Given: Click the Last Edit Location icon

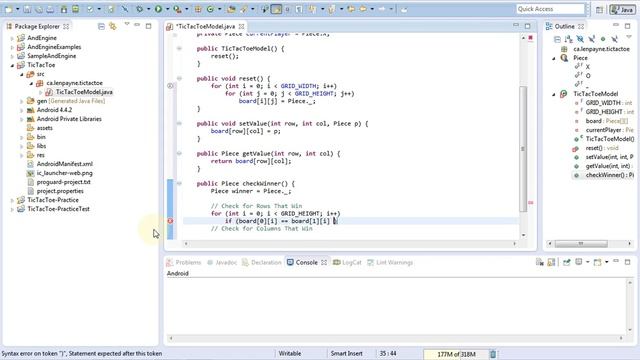Looking at the screenshot, I should coord(351,9).
